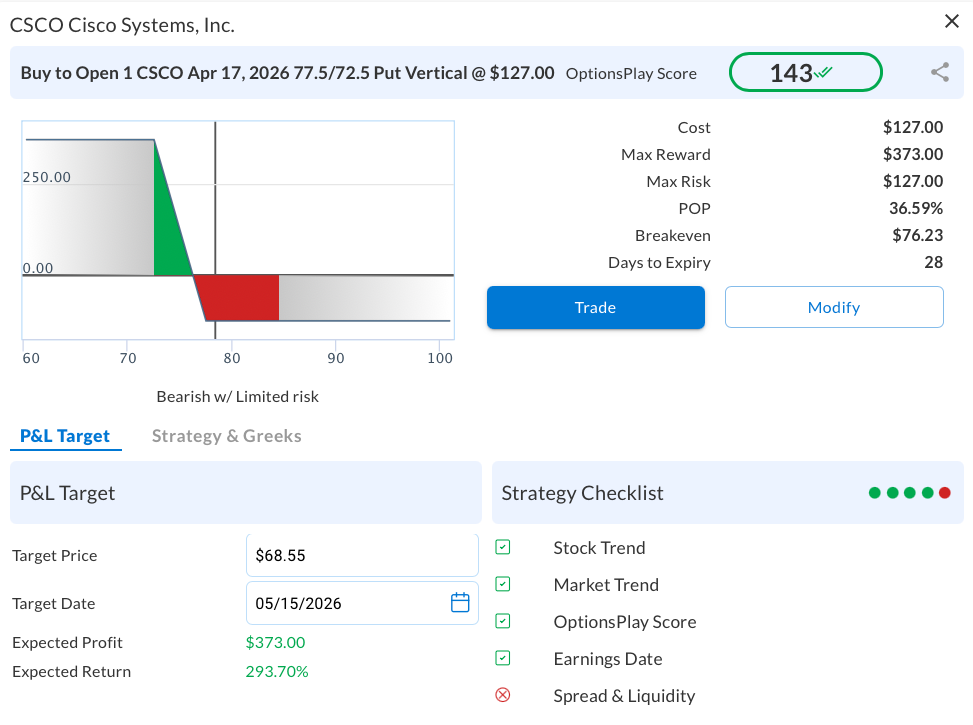Click the Earnings Date label
The height and width of the screenshot is (725, 973).
click(x=608, y=659)
